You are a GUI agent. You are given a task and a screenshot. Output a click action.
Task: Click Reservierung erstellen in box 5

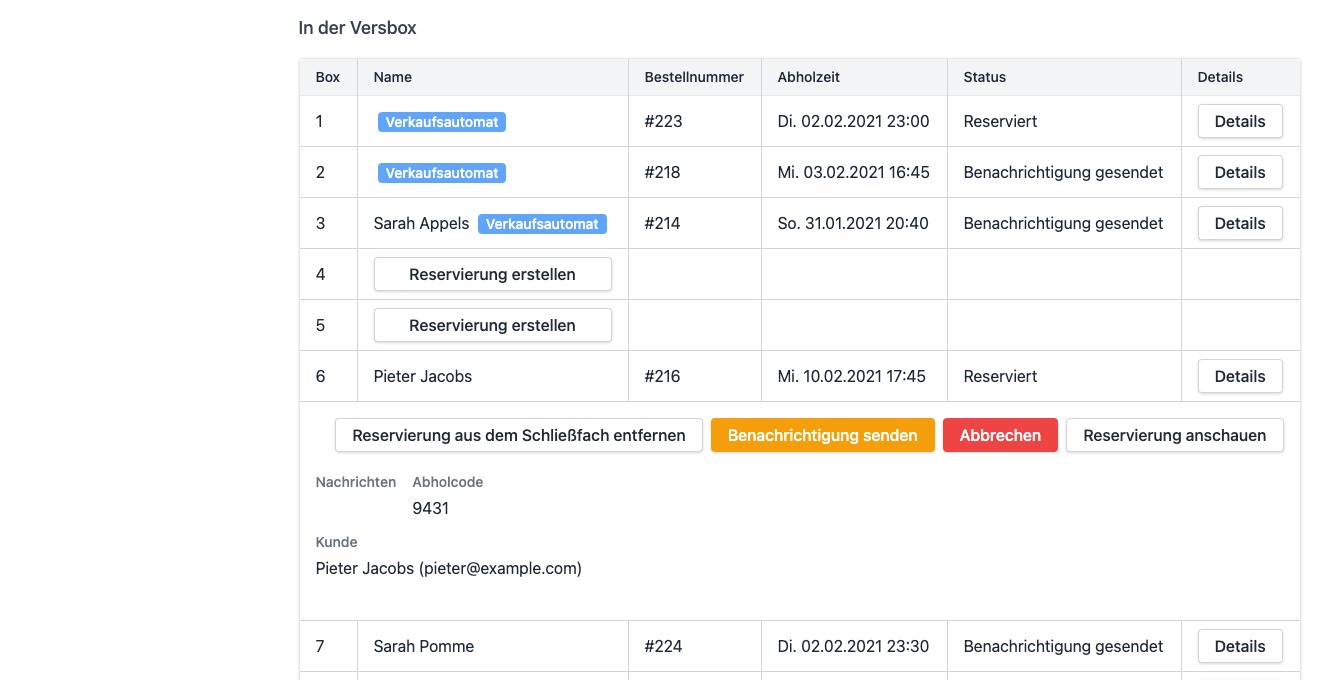pos(492,326)
